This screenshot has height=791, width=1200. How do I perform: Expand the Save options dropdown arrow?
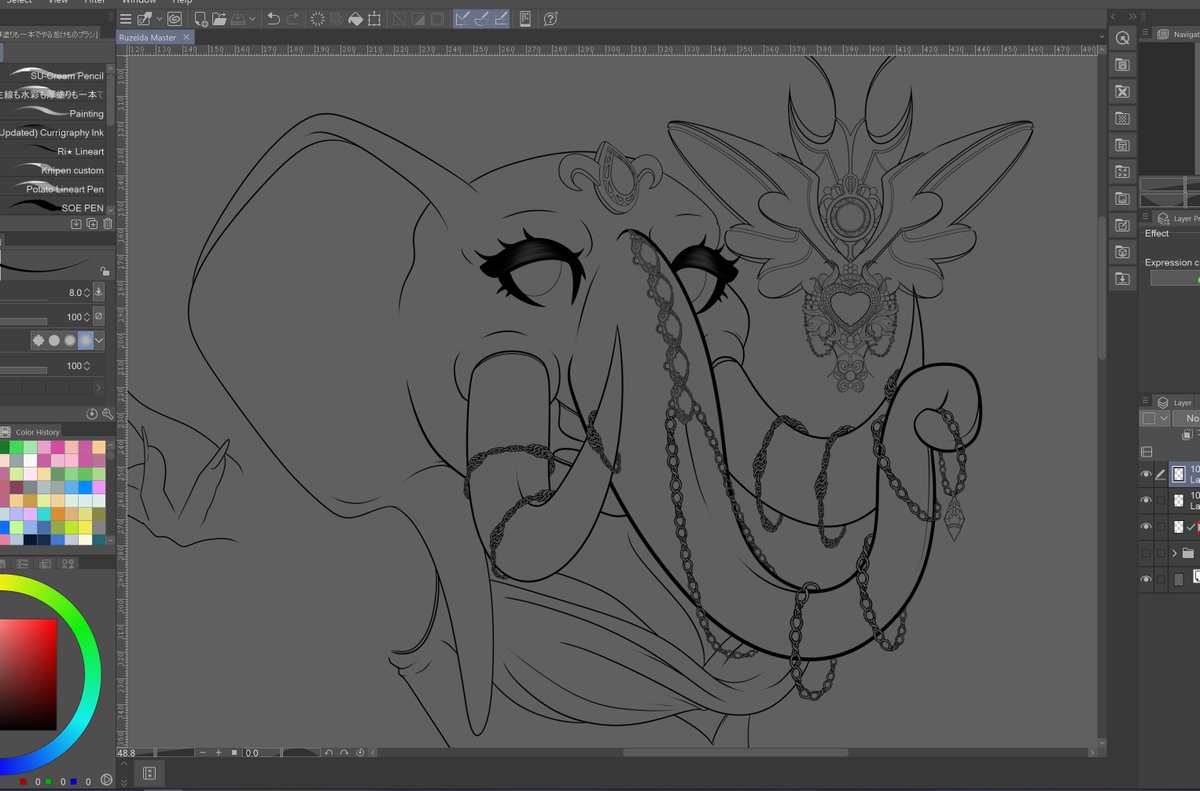252,19
